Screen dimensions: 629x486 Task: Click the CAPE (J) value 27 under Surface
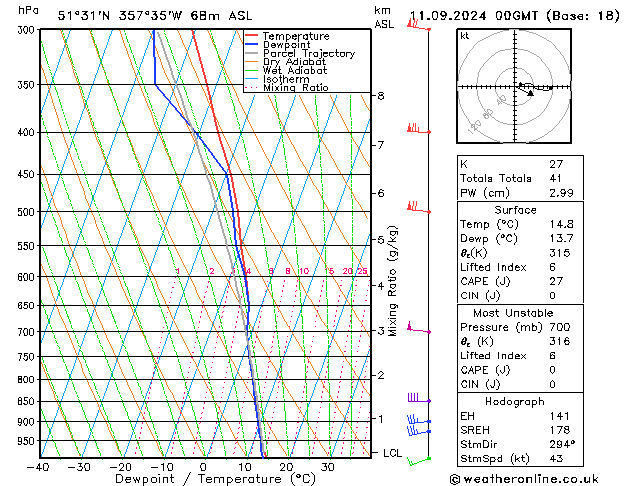click(x=555, y=281)
